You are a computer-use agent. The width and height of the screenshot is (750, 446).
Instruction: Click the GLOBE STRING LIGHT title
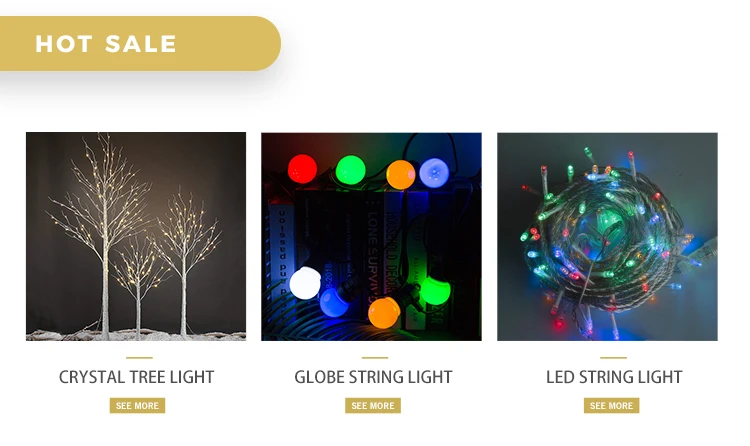click(373, 377)
